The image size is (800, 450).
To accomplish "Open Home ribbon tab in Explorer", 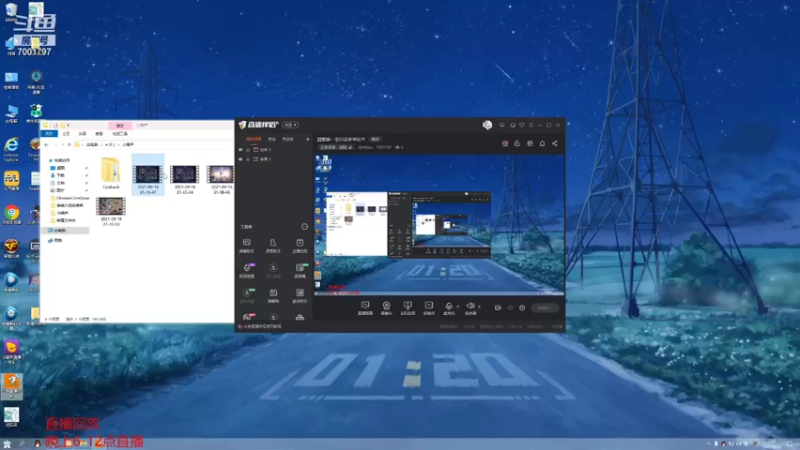I will [x=66, y=134].
